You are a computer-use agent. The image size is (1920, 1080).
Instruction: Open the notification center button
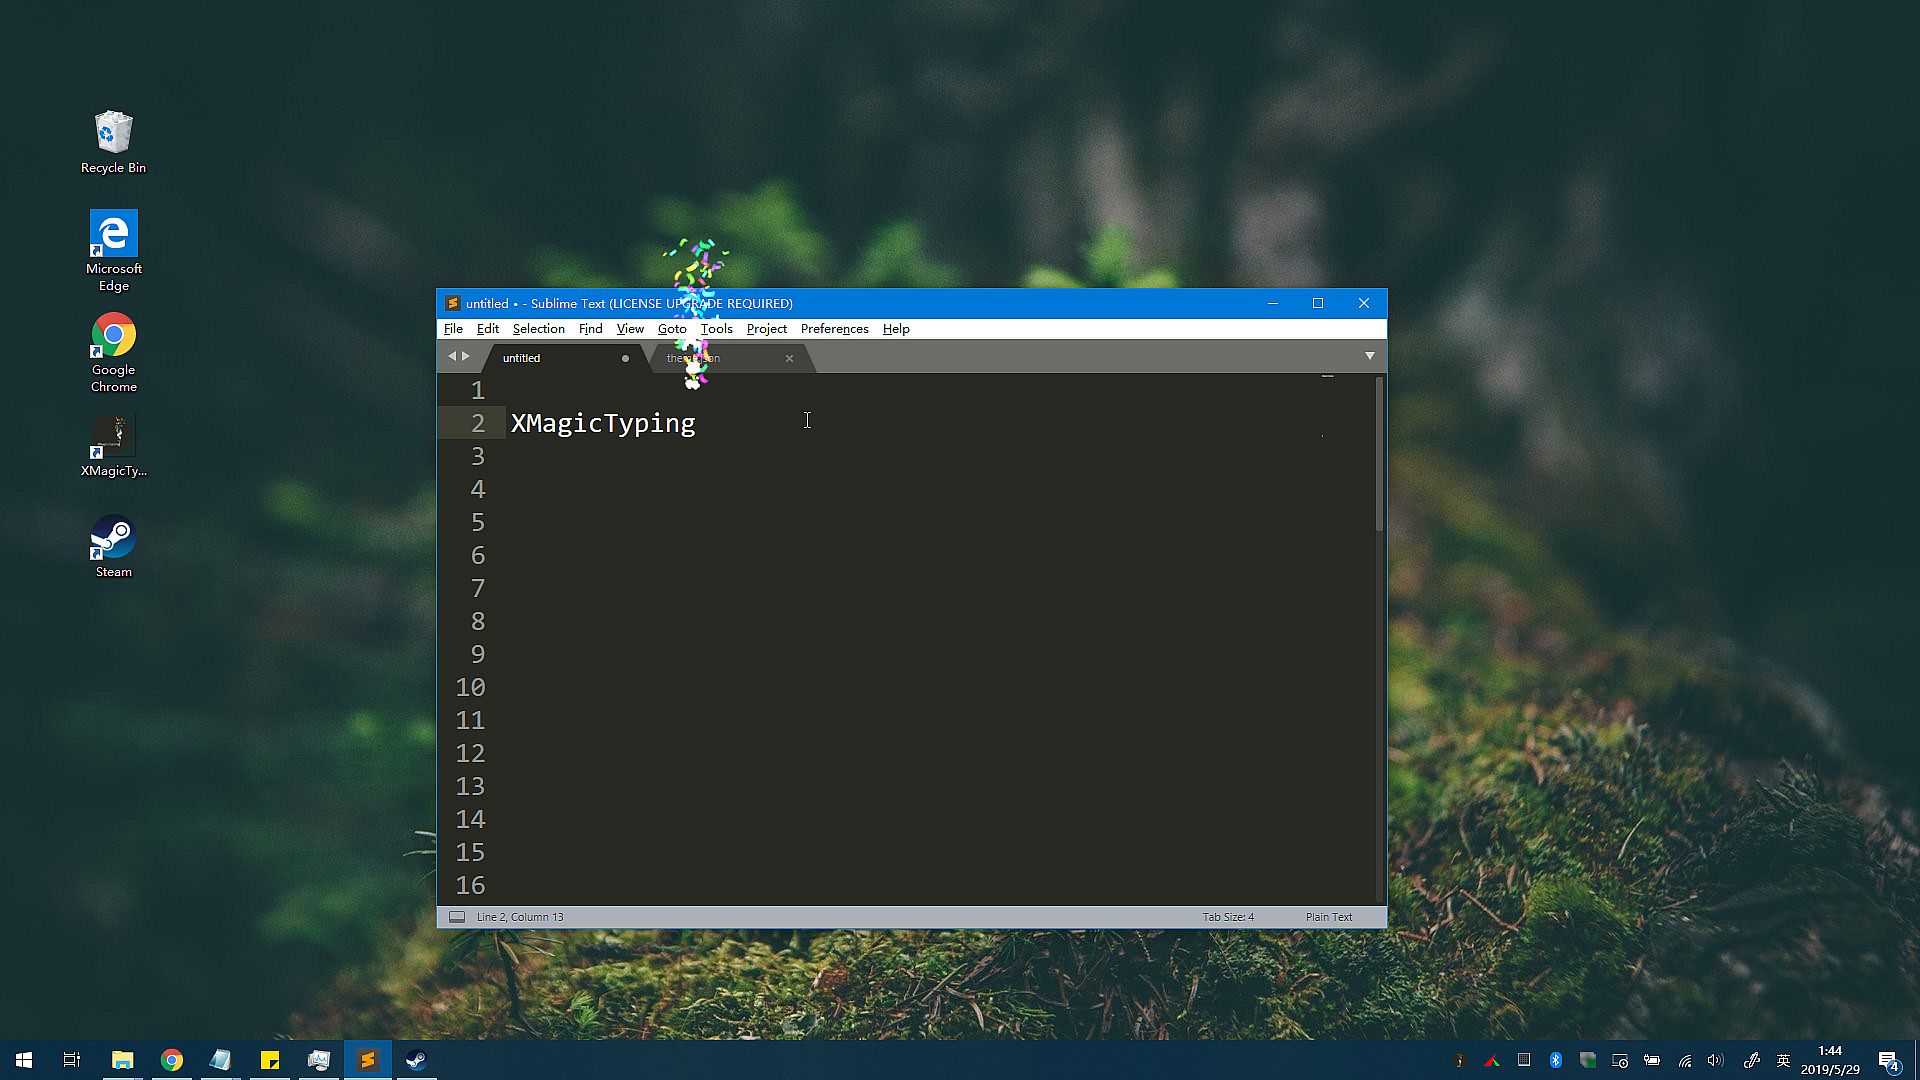[1888, 1060]
